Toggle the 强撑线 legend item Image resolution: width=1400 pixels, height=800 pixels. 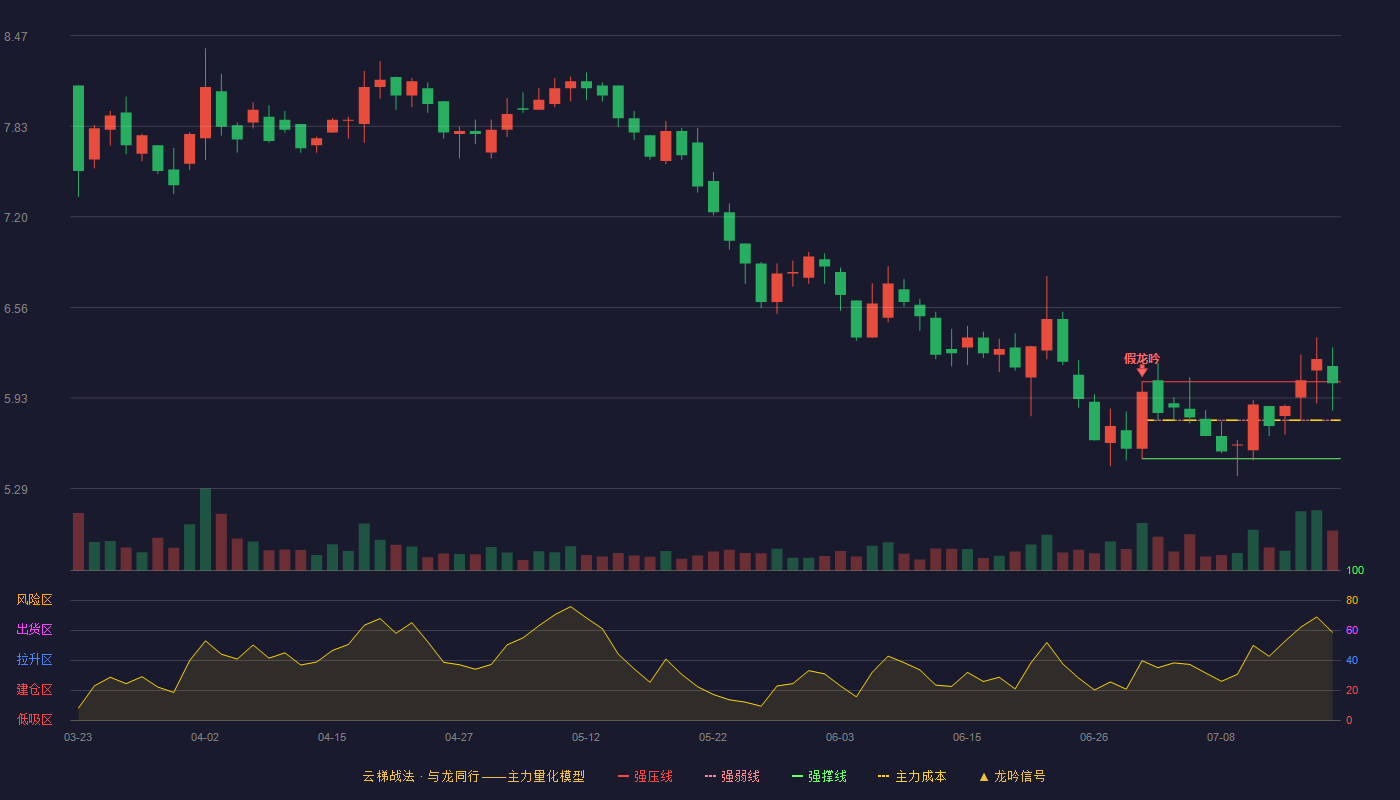[x=819, y=776]
